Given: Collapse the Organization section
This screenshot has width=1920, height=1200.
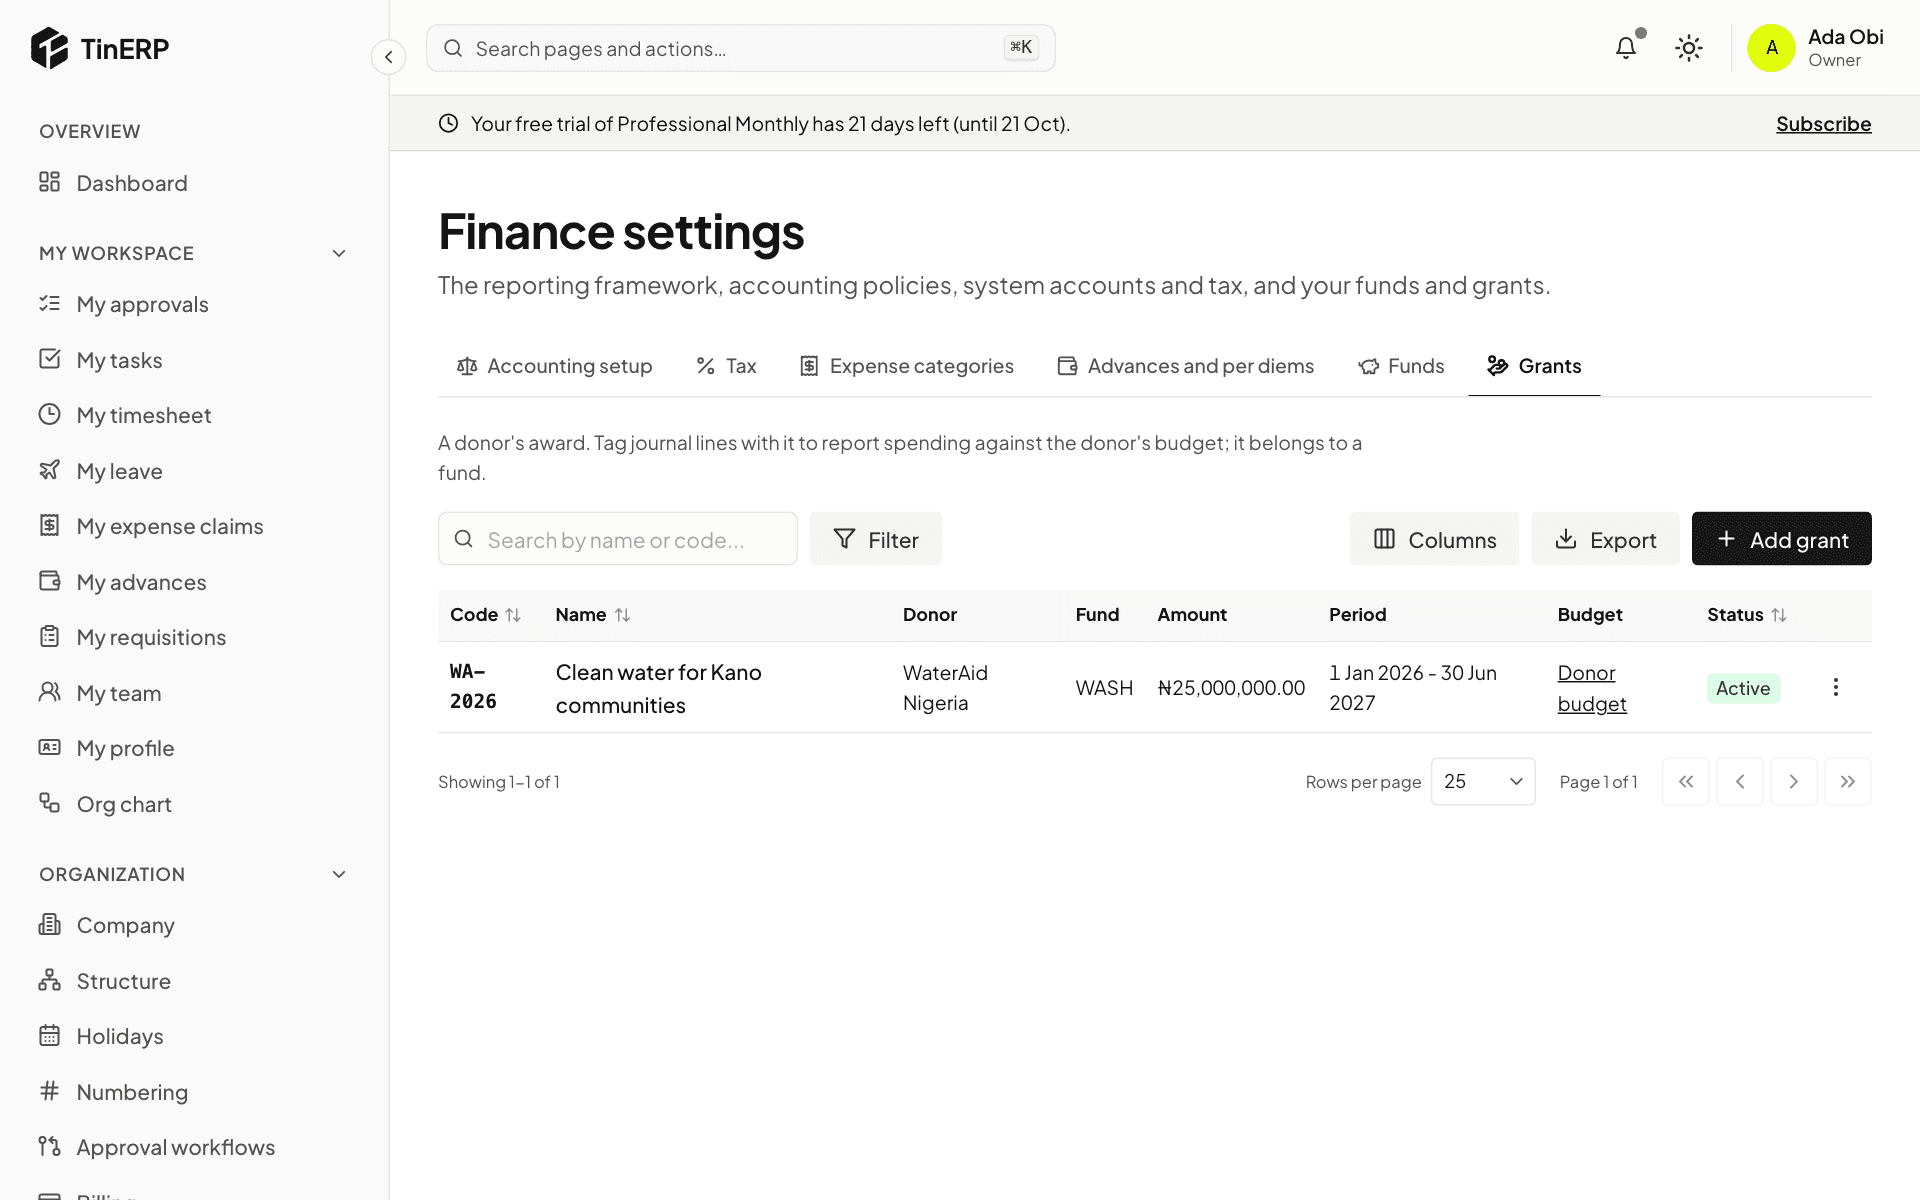Looking at the screenshot, I should [339, 875].
